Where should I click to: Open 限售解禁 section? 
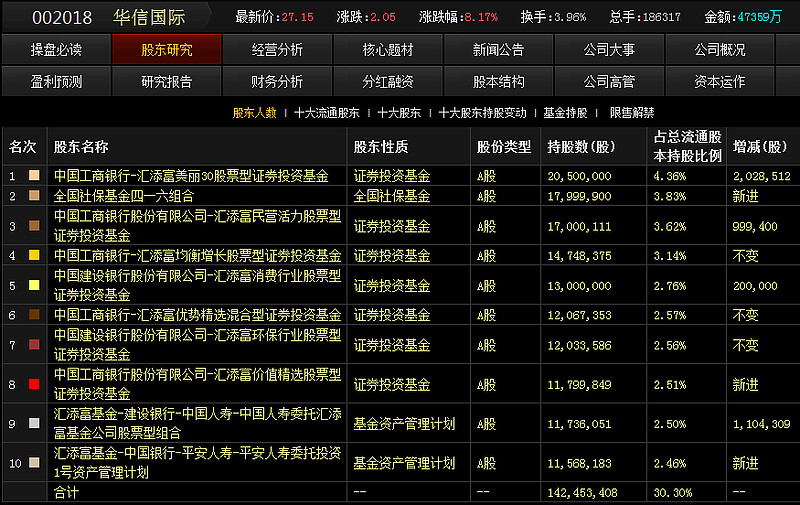[x=632, y=113]
